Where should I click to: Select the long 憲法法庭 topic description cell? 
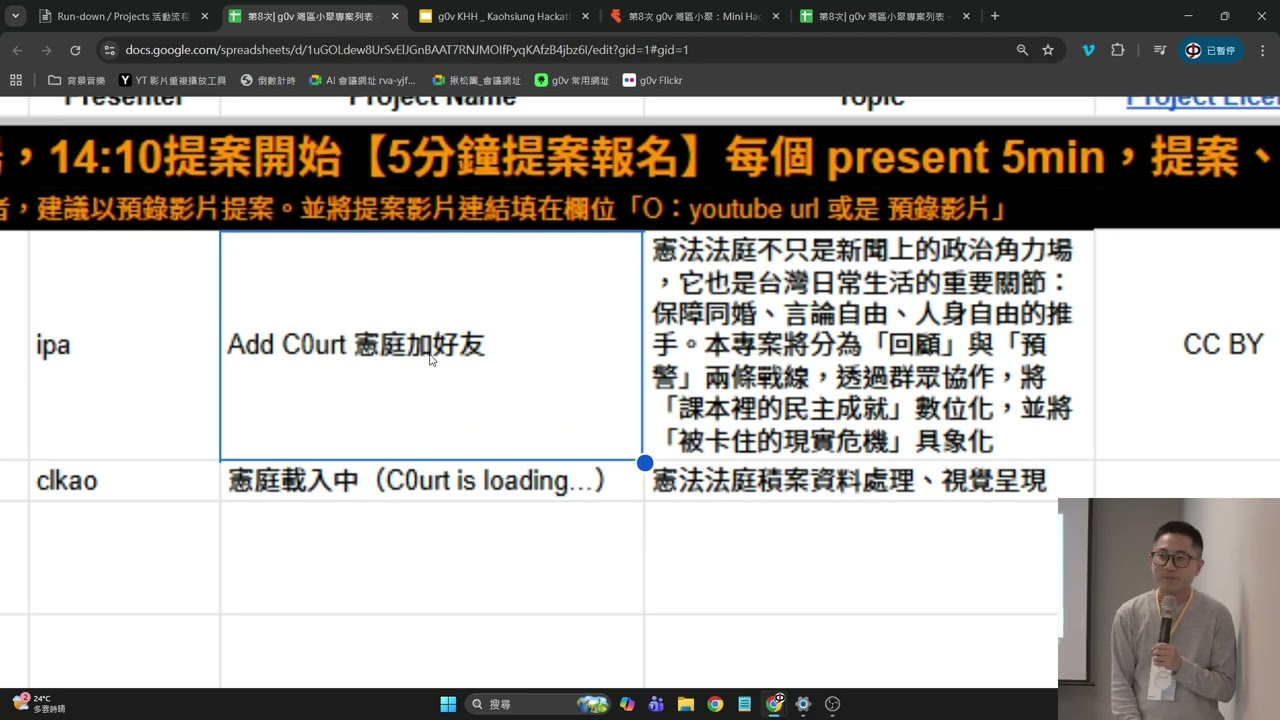point(869,345)
